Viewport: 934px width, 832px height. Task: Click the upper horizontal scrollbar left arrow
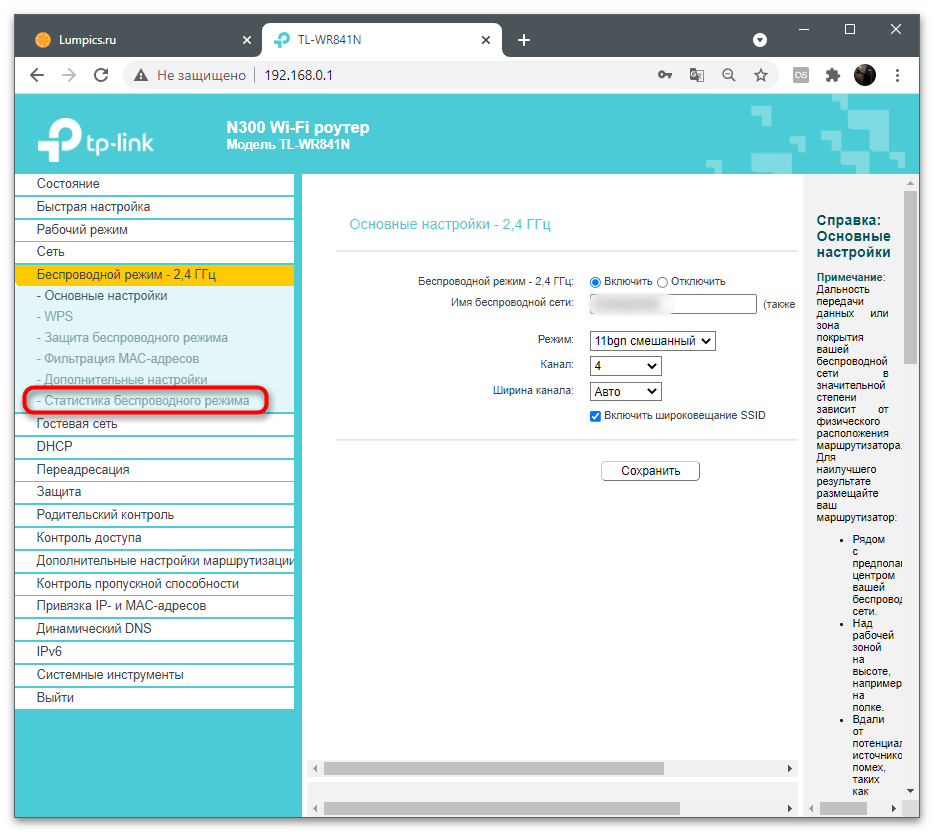tap(315, 769)
